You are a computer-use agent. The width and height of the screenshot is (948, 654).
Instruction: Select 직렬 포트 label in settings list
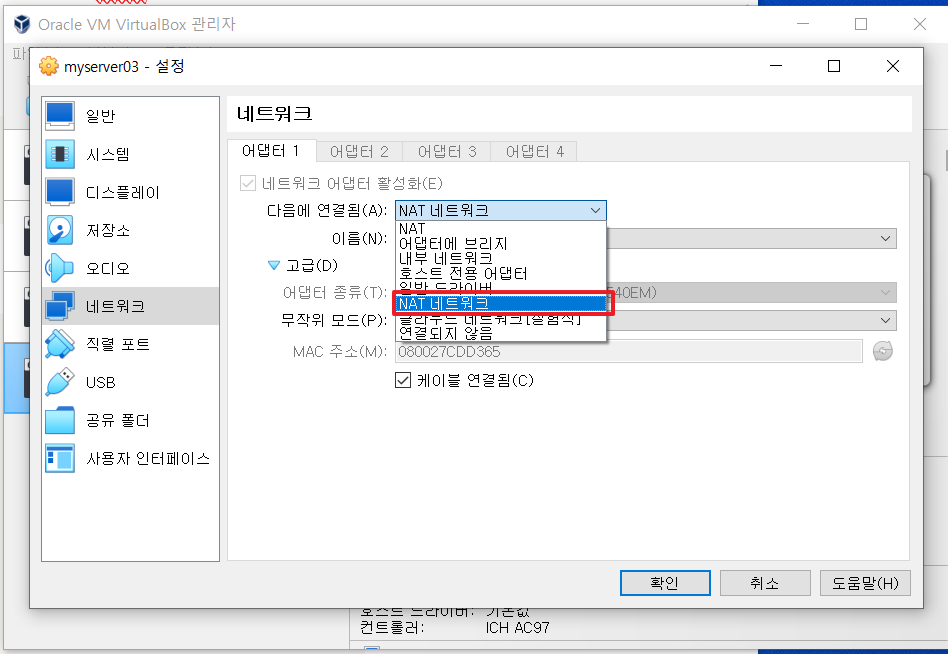[118, 344]
